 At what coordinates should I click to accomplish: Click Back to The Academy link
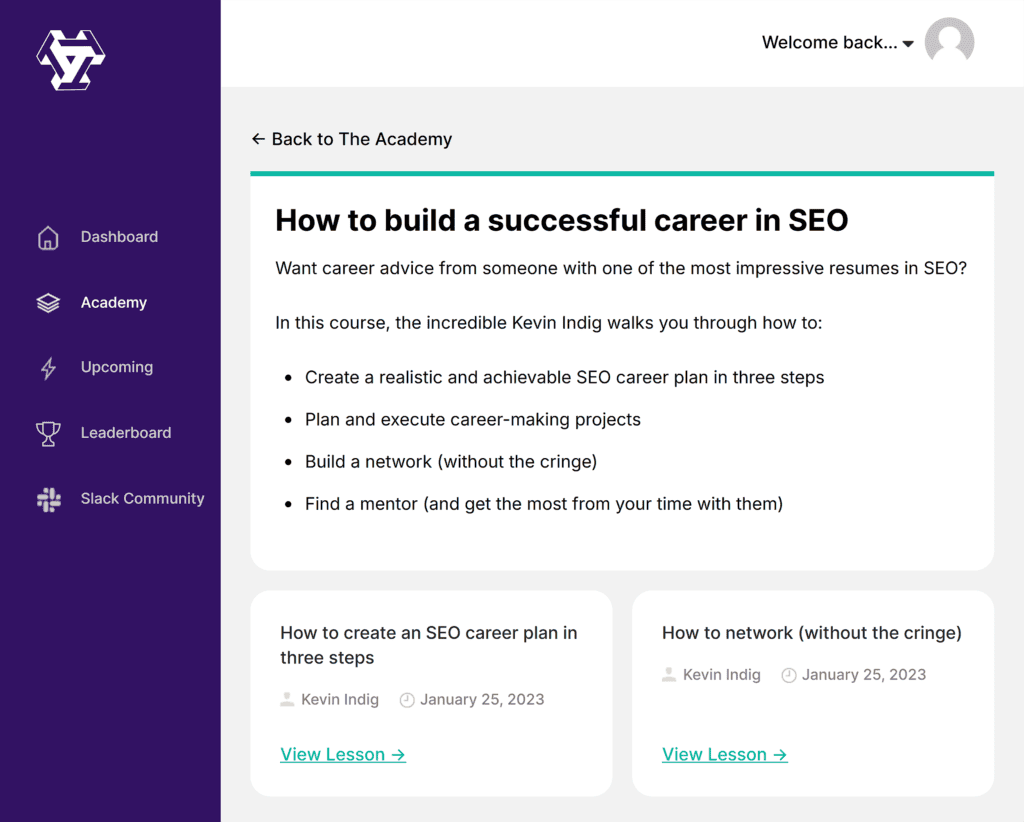(361, 139)
